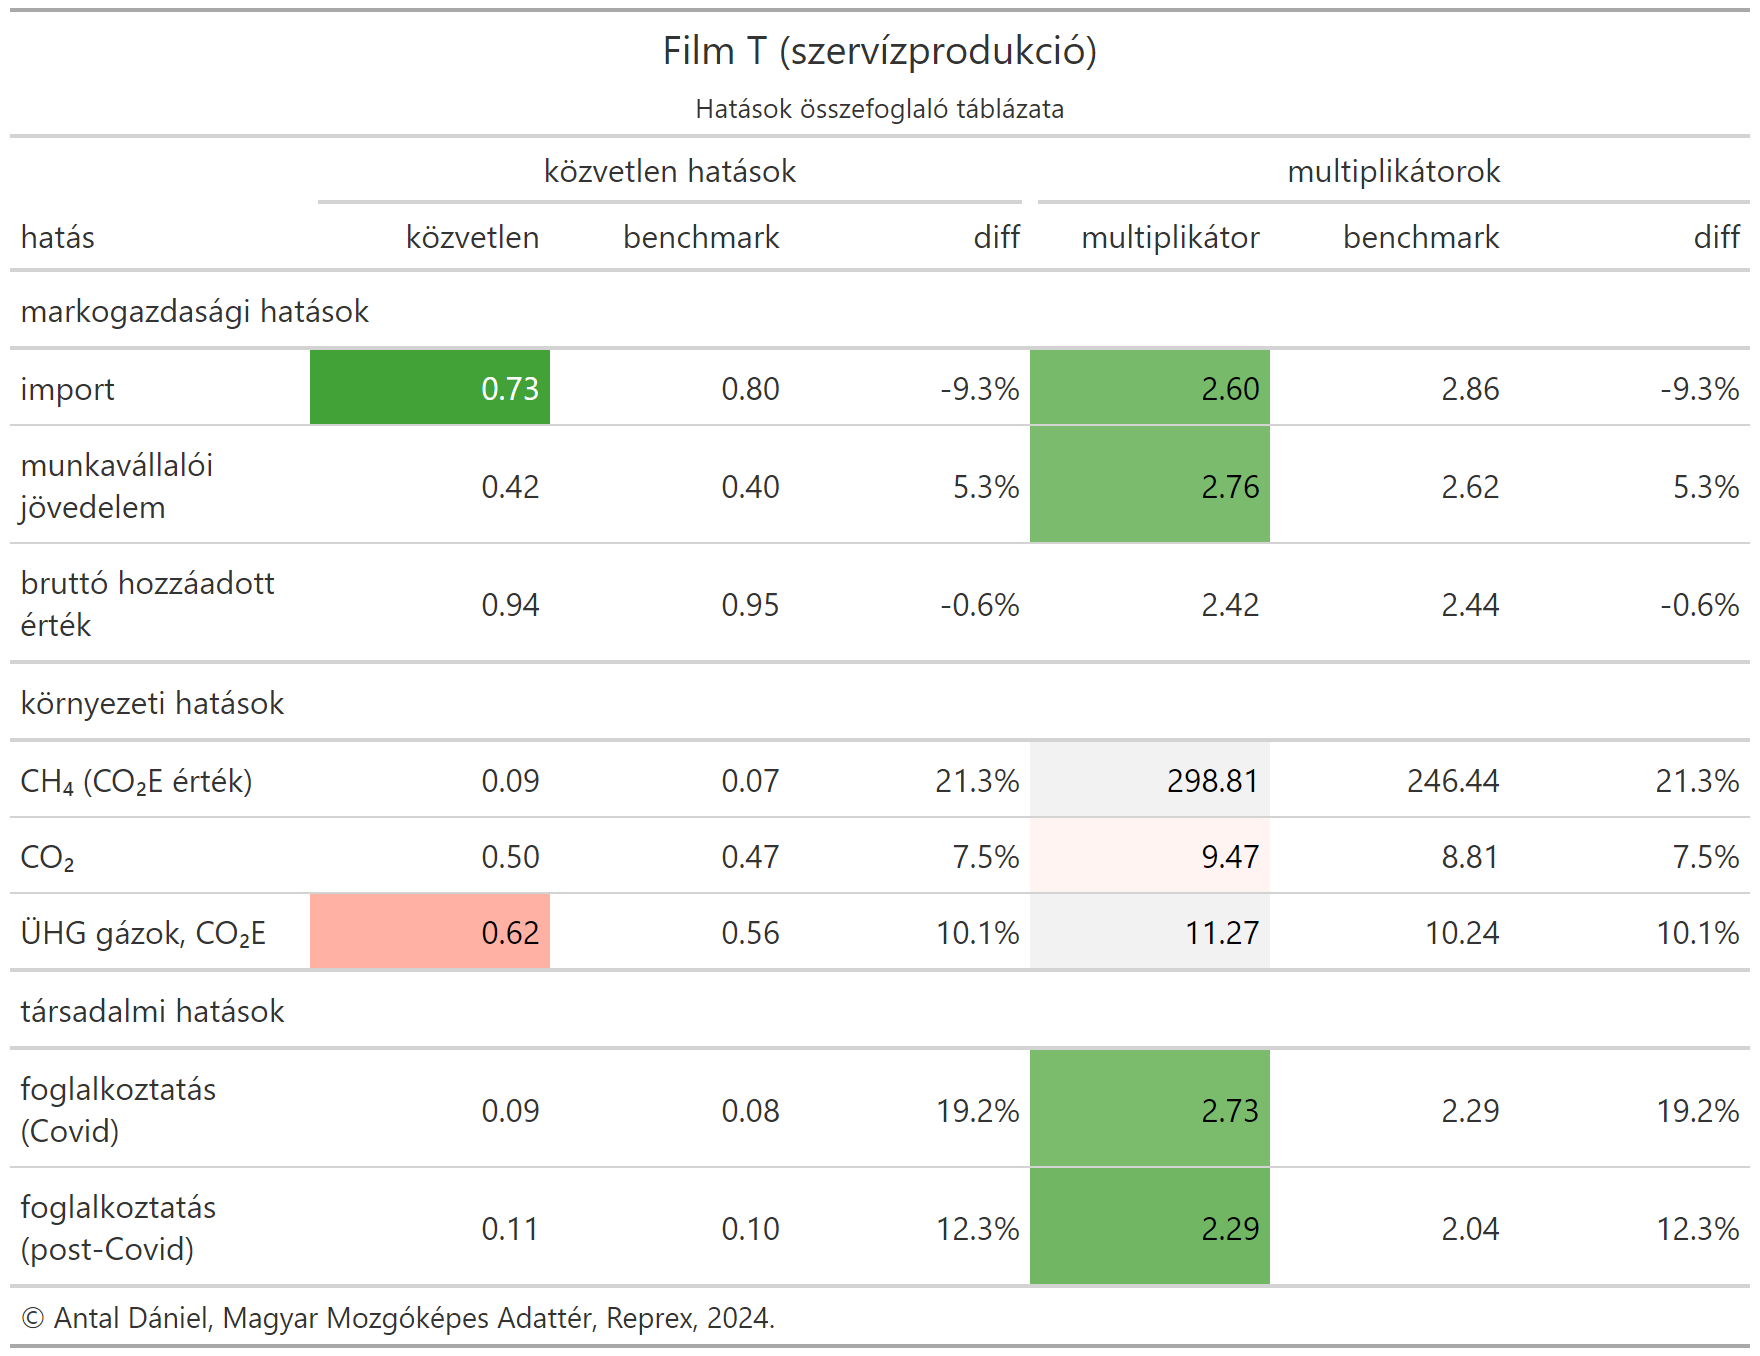Click the CH₄ (CO₂E érték) row label
The height and width of the screenshot is (1356, 1760).
[x=137, y=781]
